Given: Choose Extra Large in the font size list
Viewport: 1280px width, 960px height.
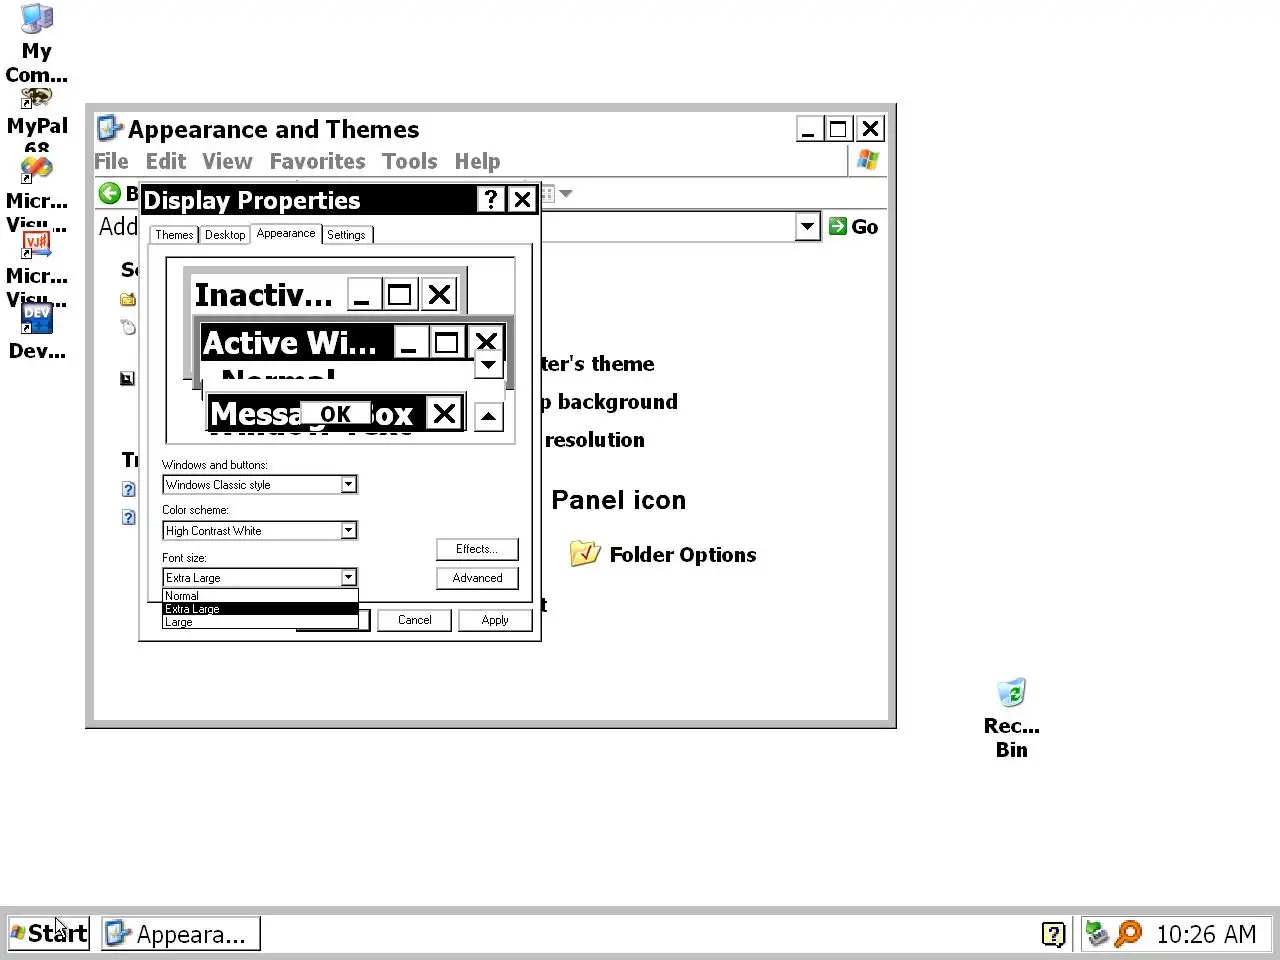Looking at the screenshot, I should pos(260,609).
